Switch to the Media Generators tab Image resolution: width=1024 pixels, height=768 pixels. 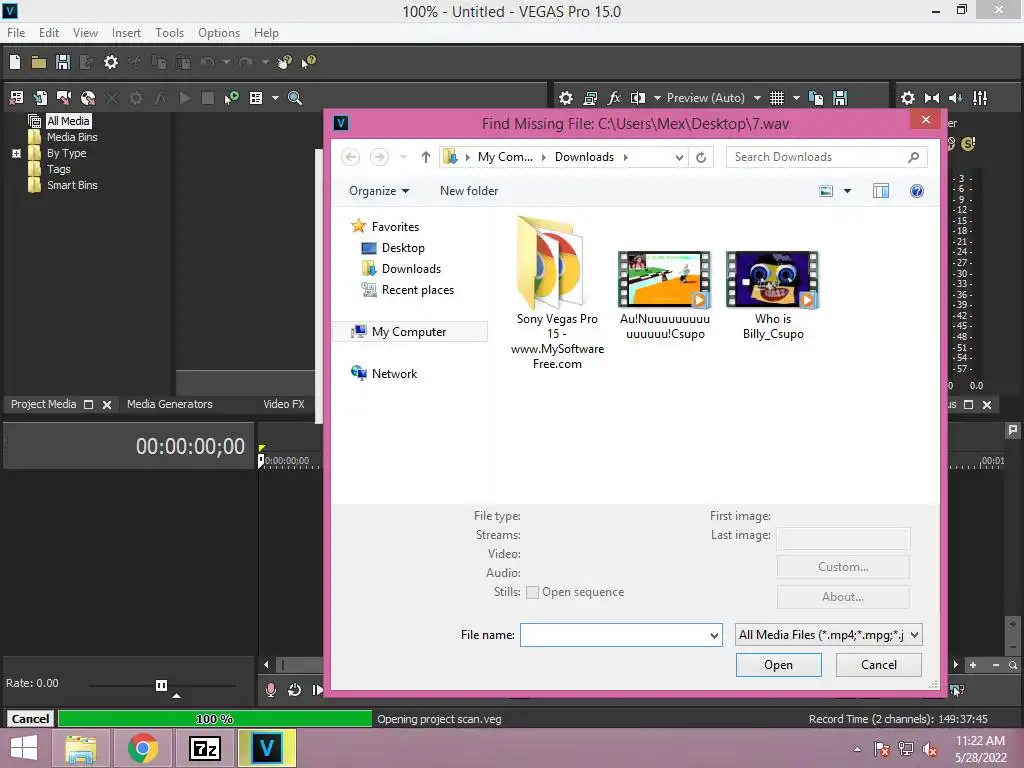pos(170,404)
